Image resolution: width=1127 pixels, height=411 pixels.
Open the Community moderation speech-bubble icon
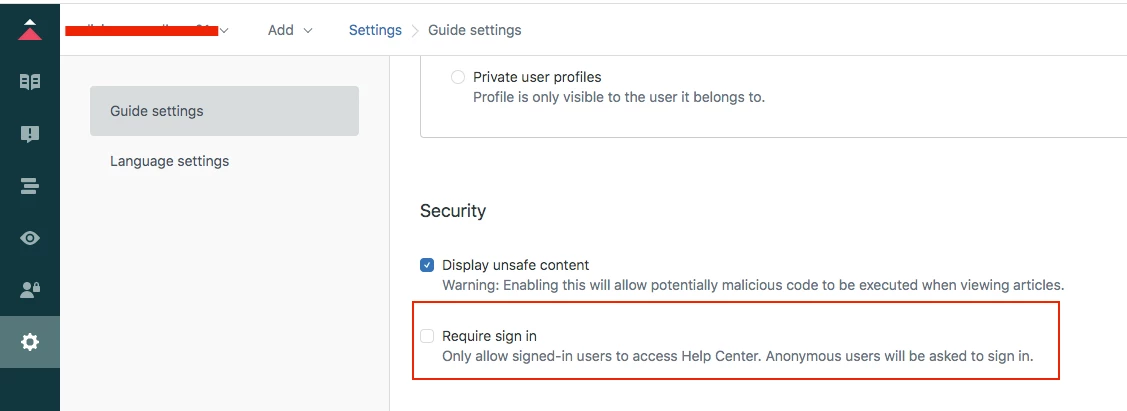pos(29,134)
